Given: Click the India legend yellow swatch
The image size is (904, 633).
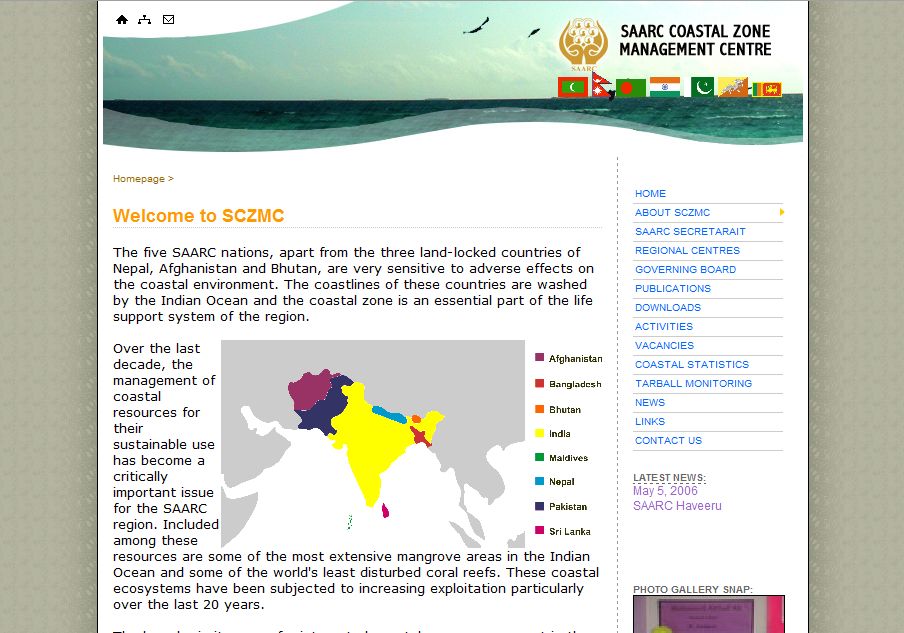Looking at the screenshot, I should 540,433.
